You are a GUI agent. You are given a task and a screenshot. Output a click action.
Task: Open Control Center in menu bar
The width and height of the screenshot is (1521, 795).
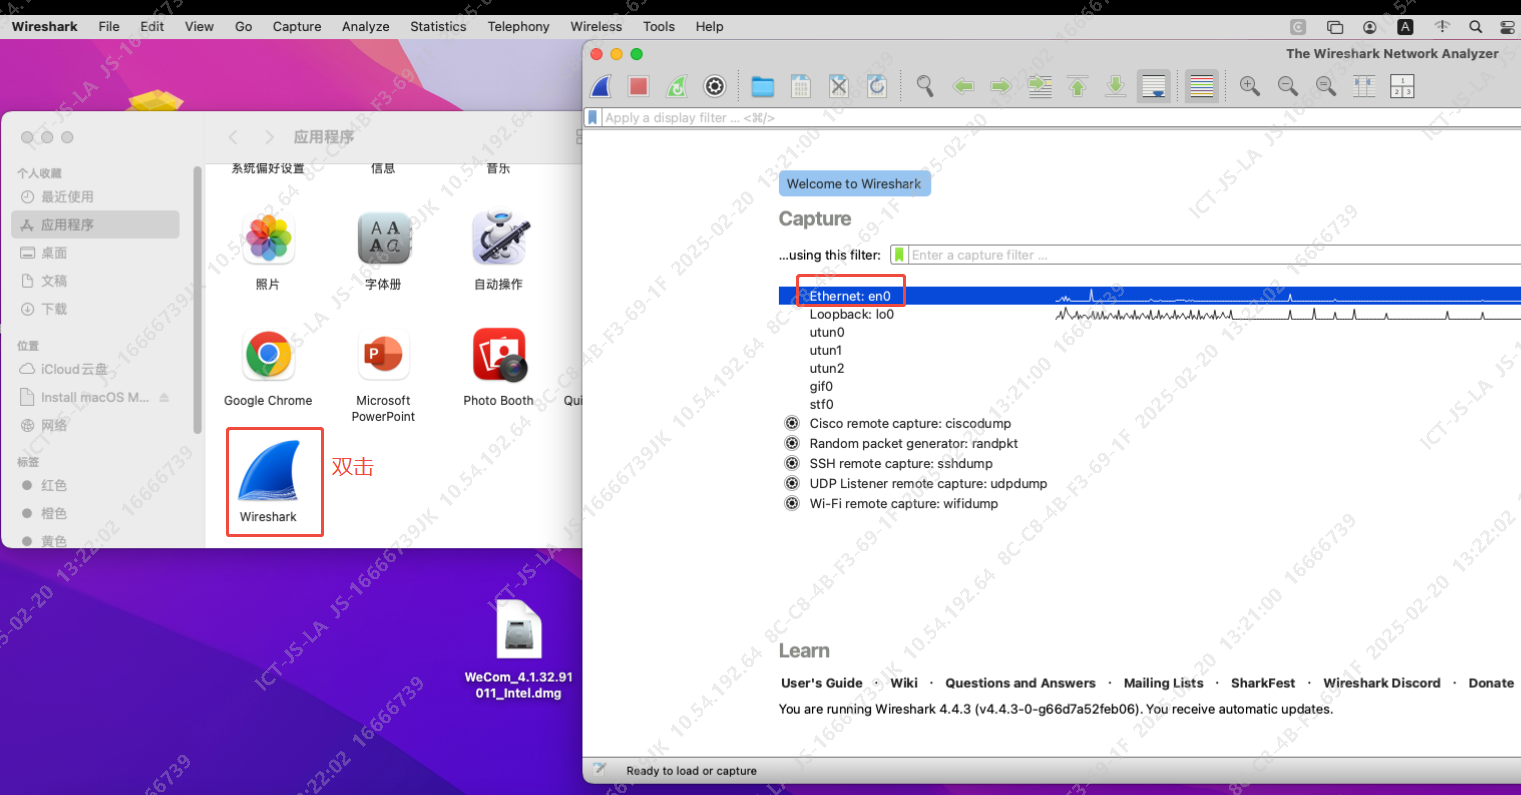pyautogui.click(x=1508, y=27)
